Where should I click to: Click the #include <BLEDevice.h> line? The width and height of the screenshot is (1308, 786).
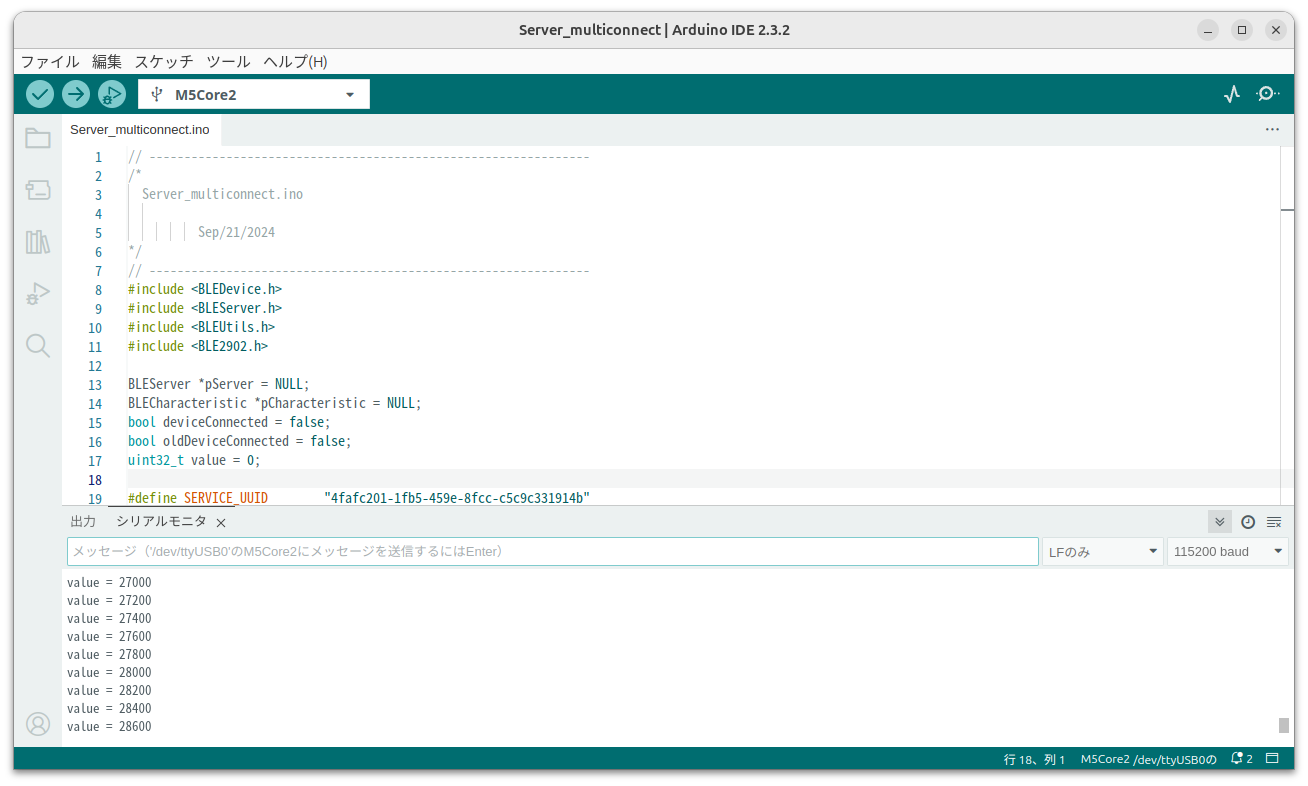205,289
